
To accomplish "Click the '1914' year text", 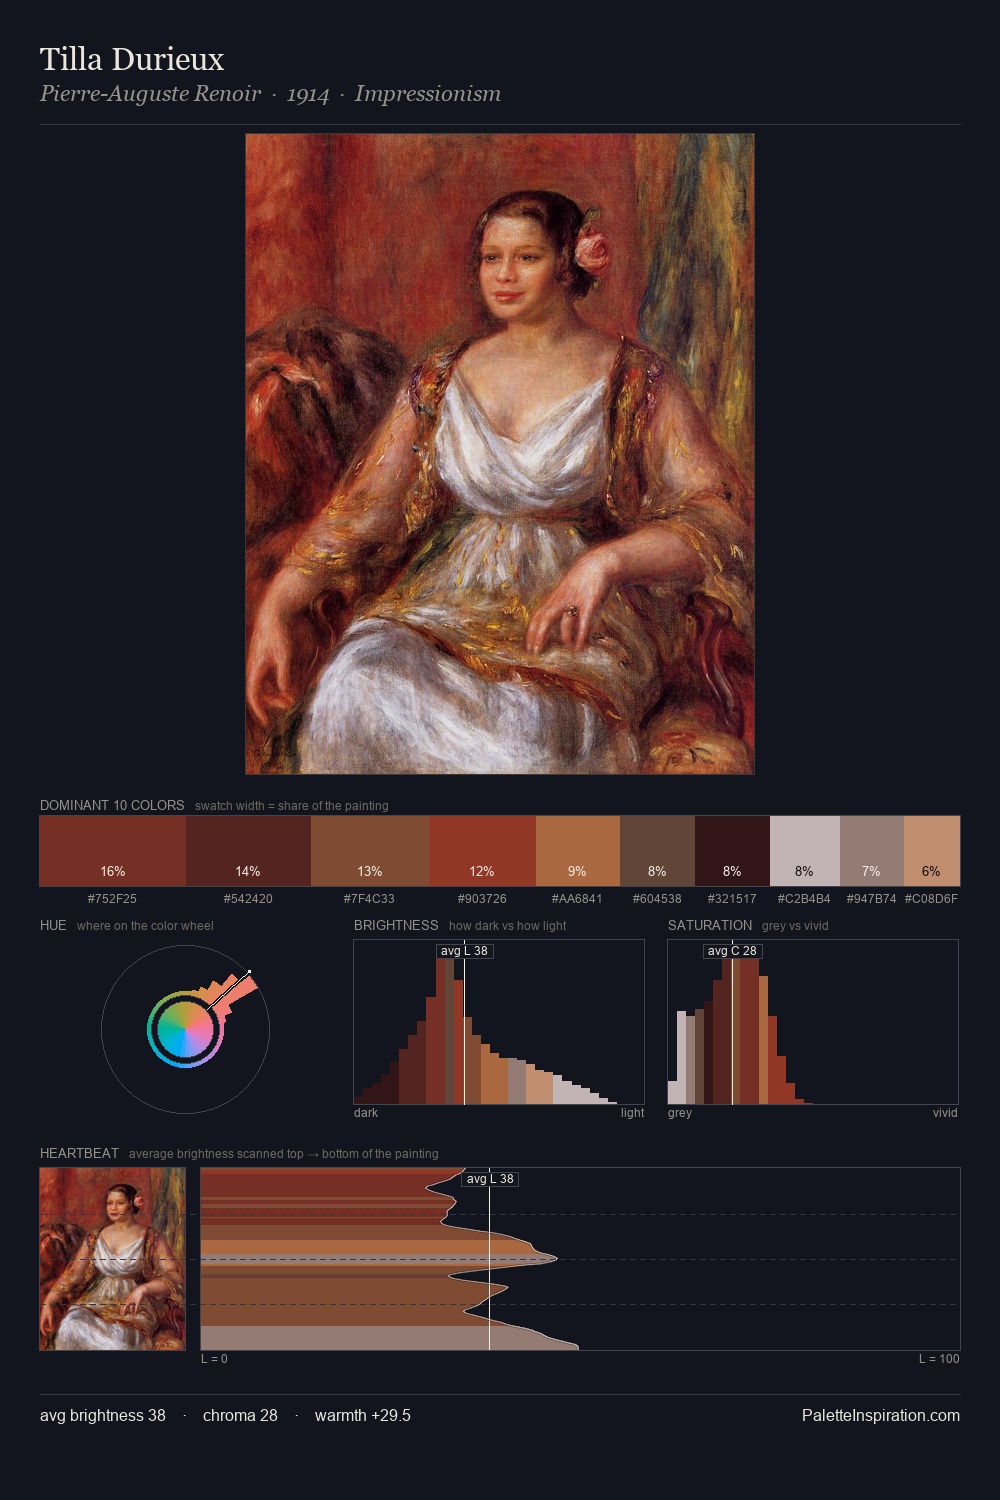I will [308, 95].
